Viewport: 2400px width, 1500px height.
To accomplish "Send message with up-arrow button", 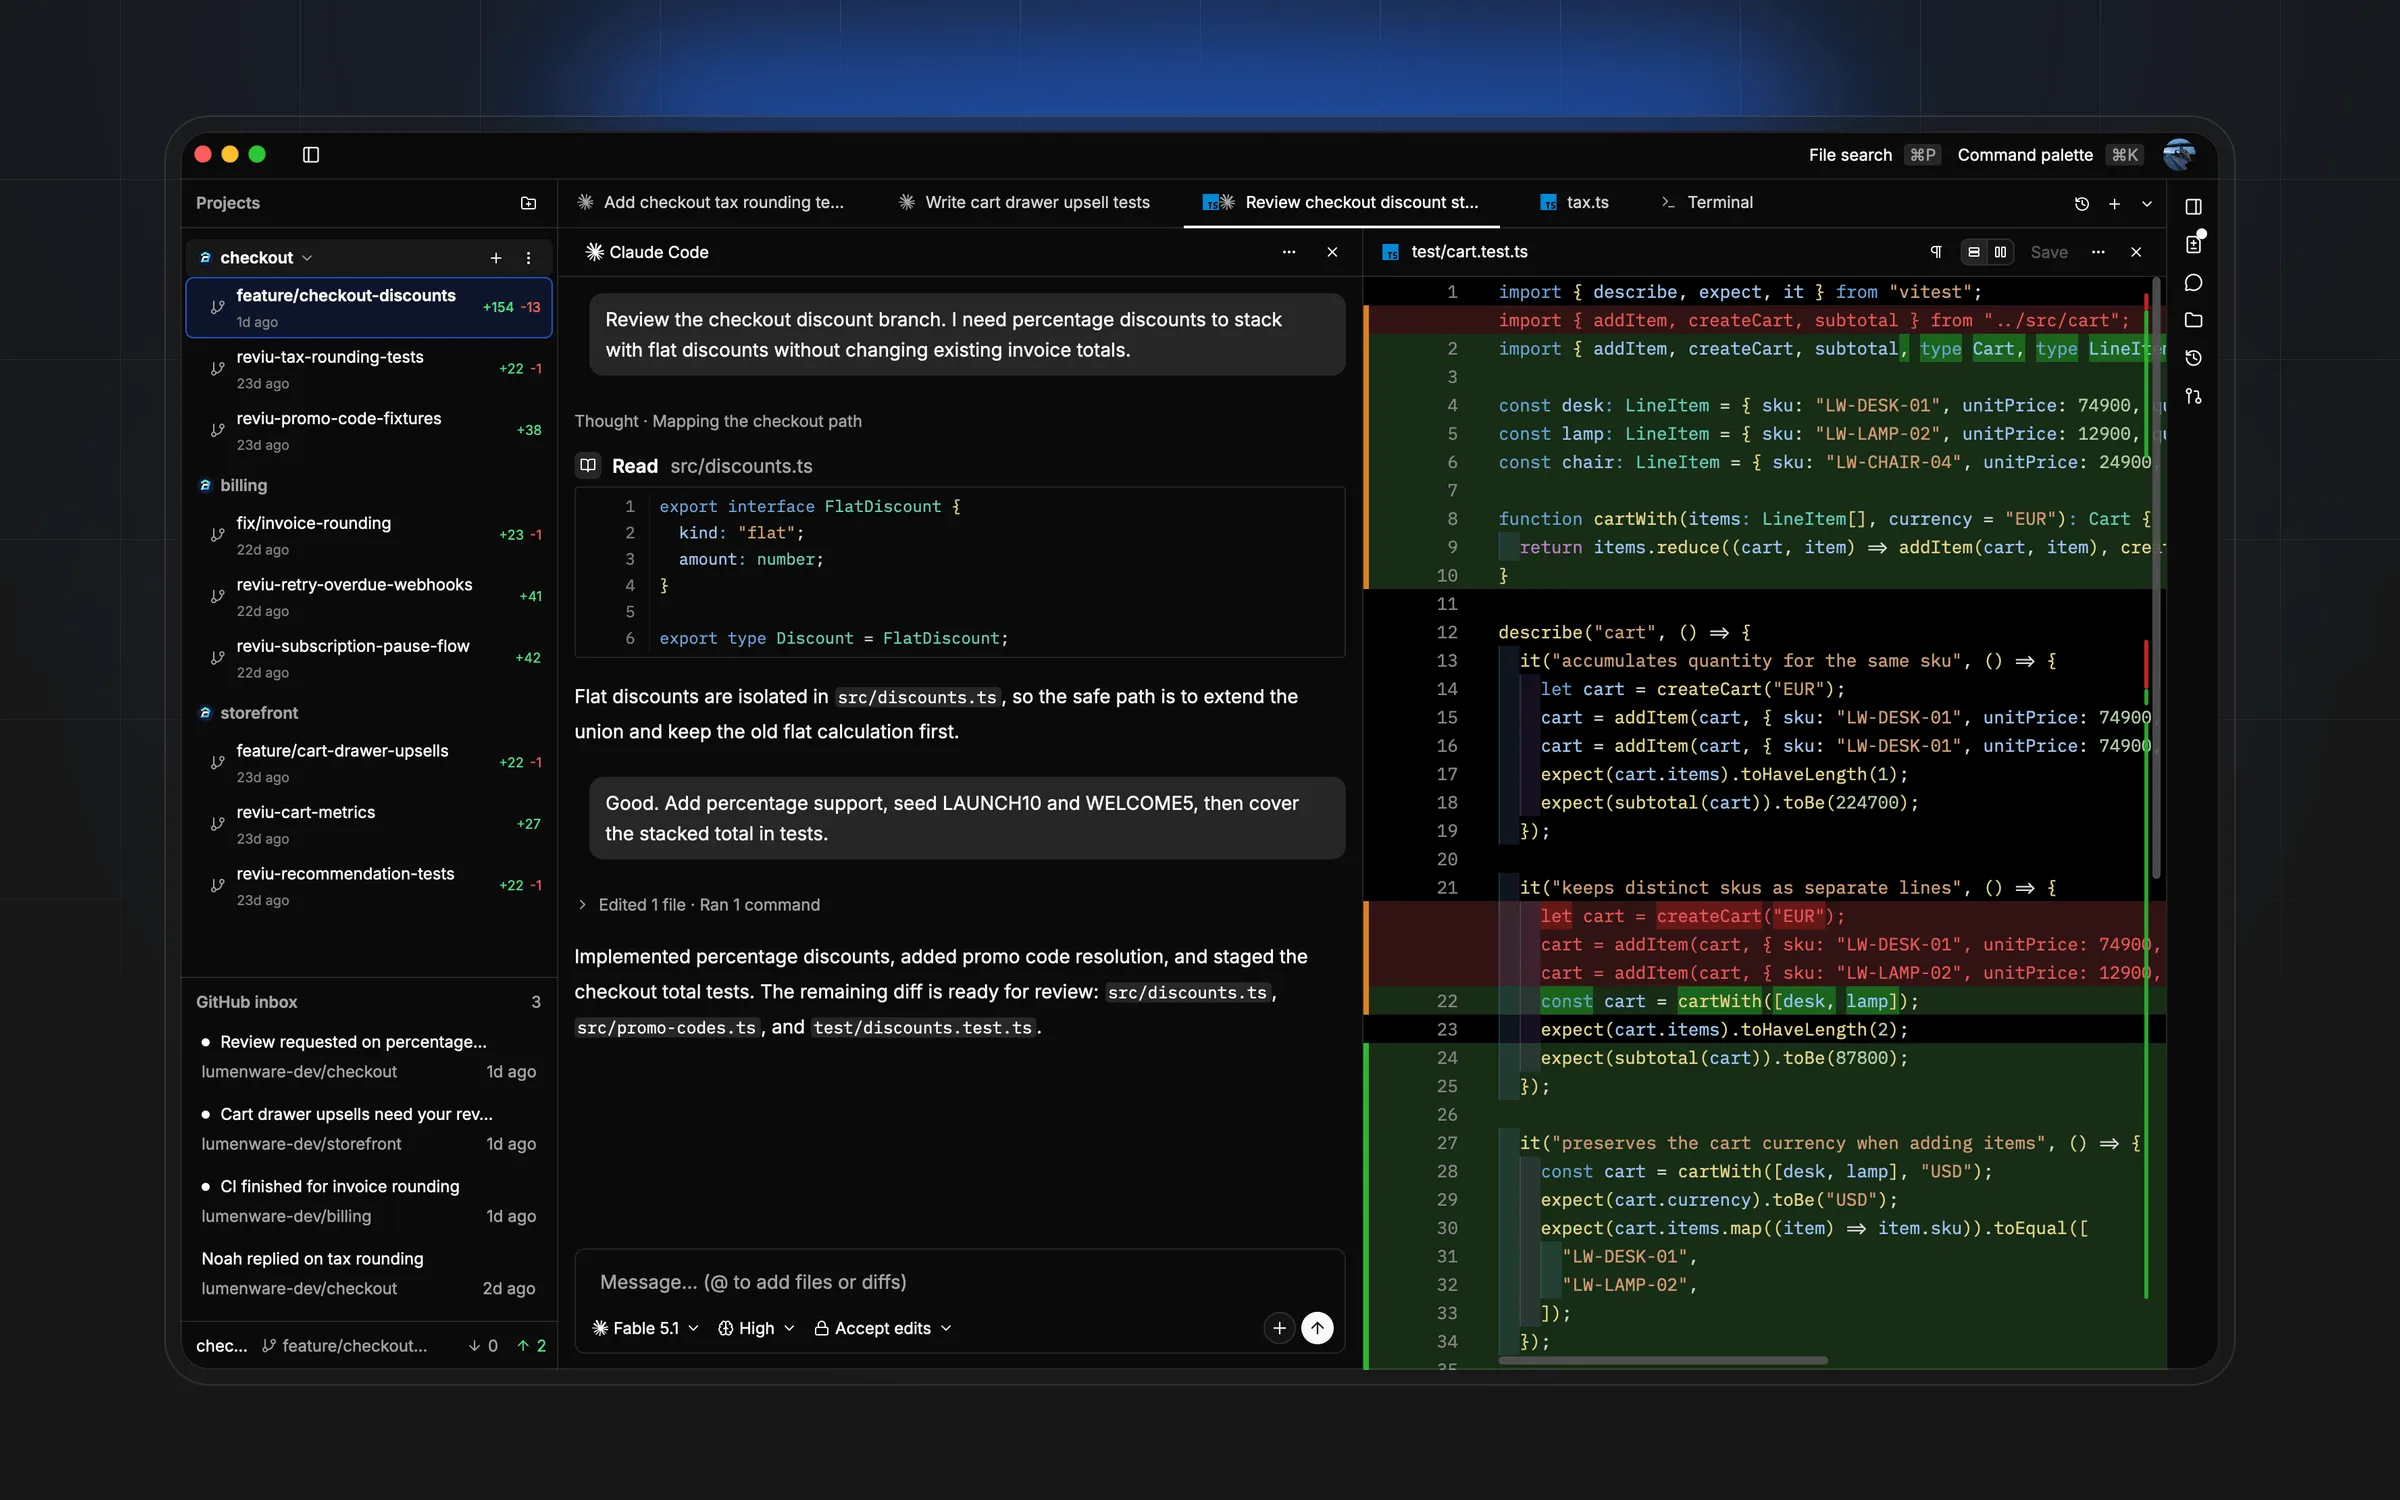I will pos(1318,1328).
